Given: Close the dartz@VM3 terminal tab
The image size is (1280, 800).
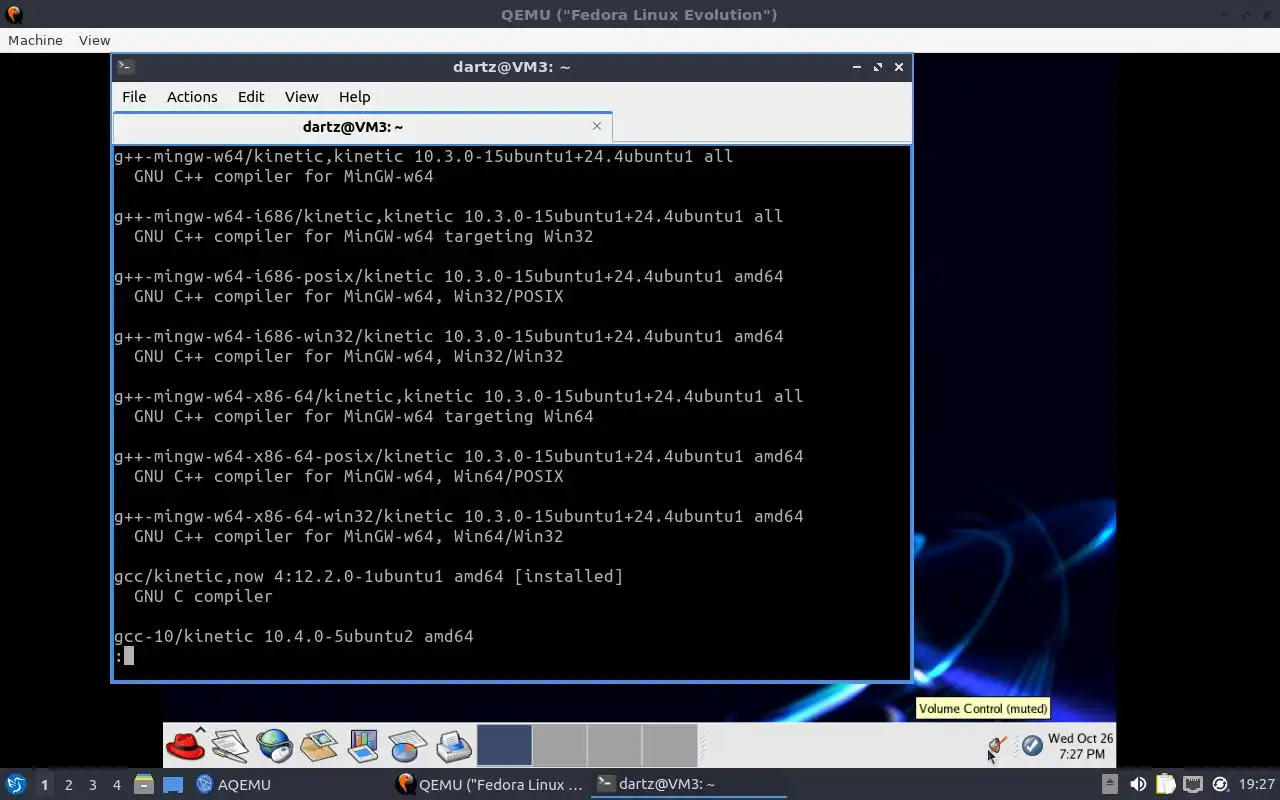Looking at the screenshot, I should pyautogui.click(x=597, y=126).
